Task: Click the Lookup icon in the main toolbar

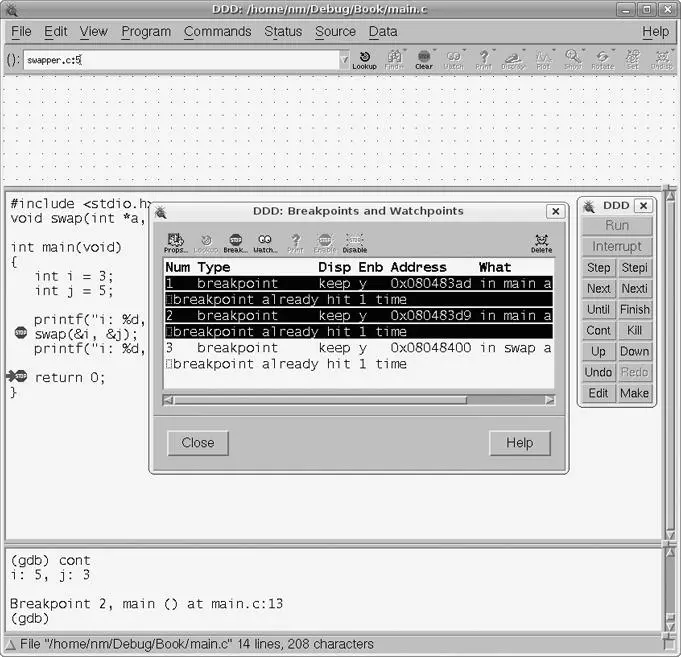Action: pos(364,59)
